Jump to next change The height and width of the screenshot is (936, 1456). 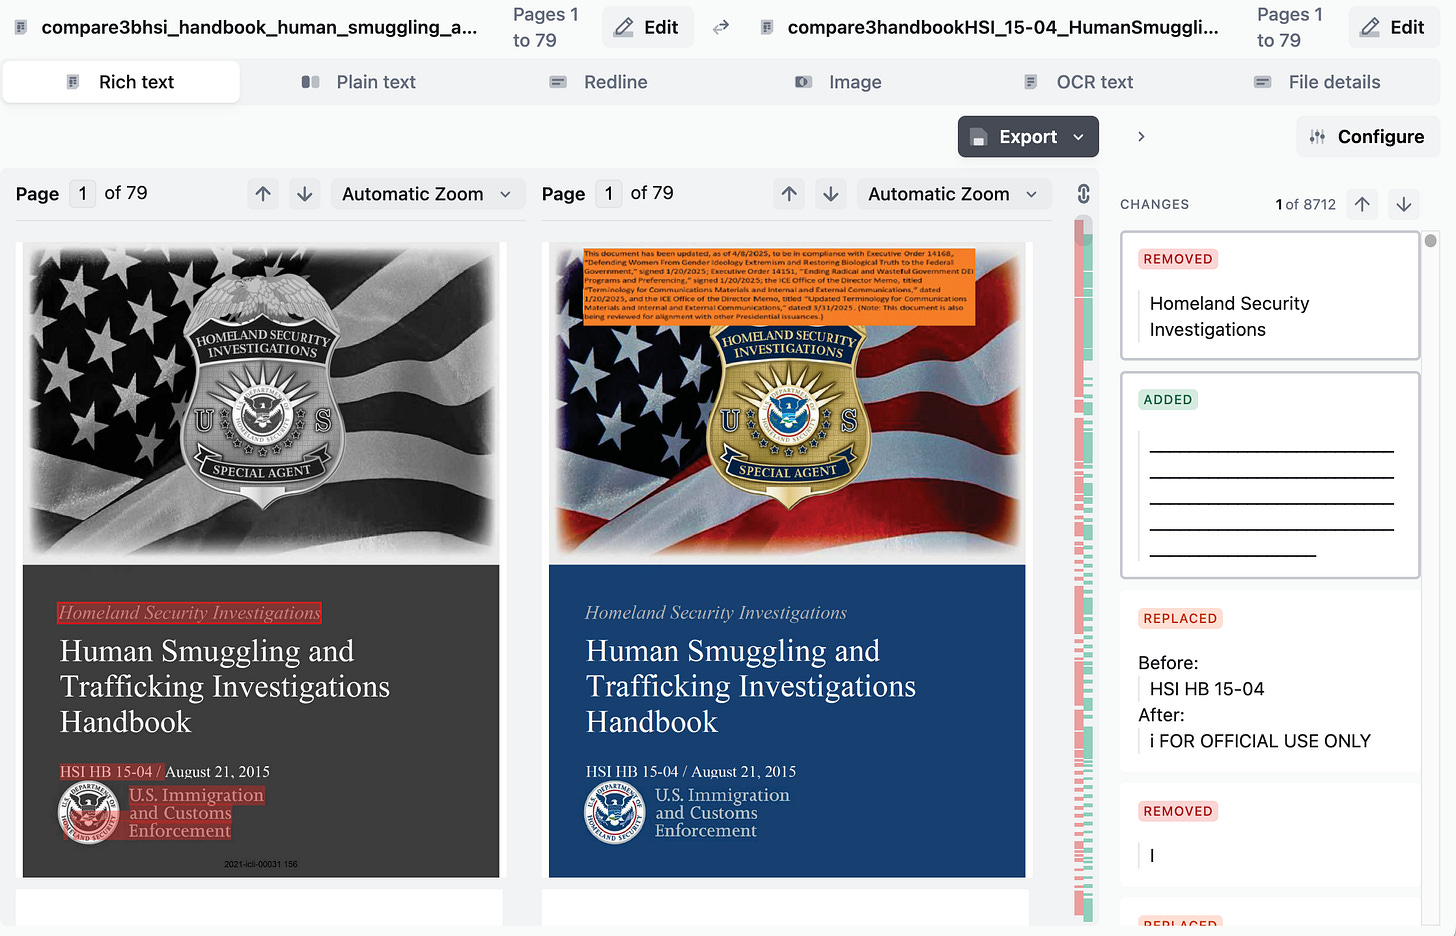coord(1404,204)
